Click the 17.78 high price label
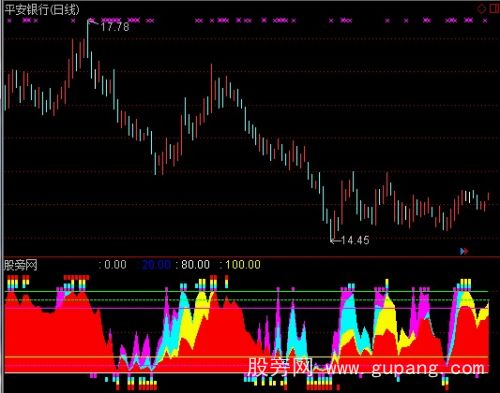The width and height of the screenshot is (500, 393). 115,27
